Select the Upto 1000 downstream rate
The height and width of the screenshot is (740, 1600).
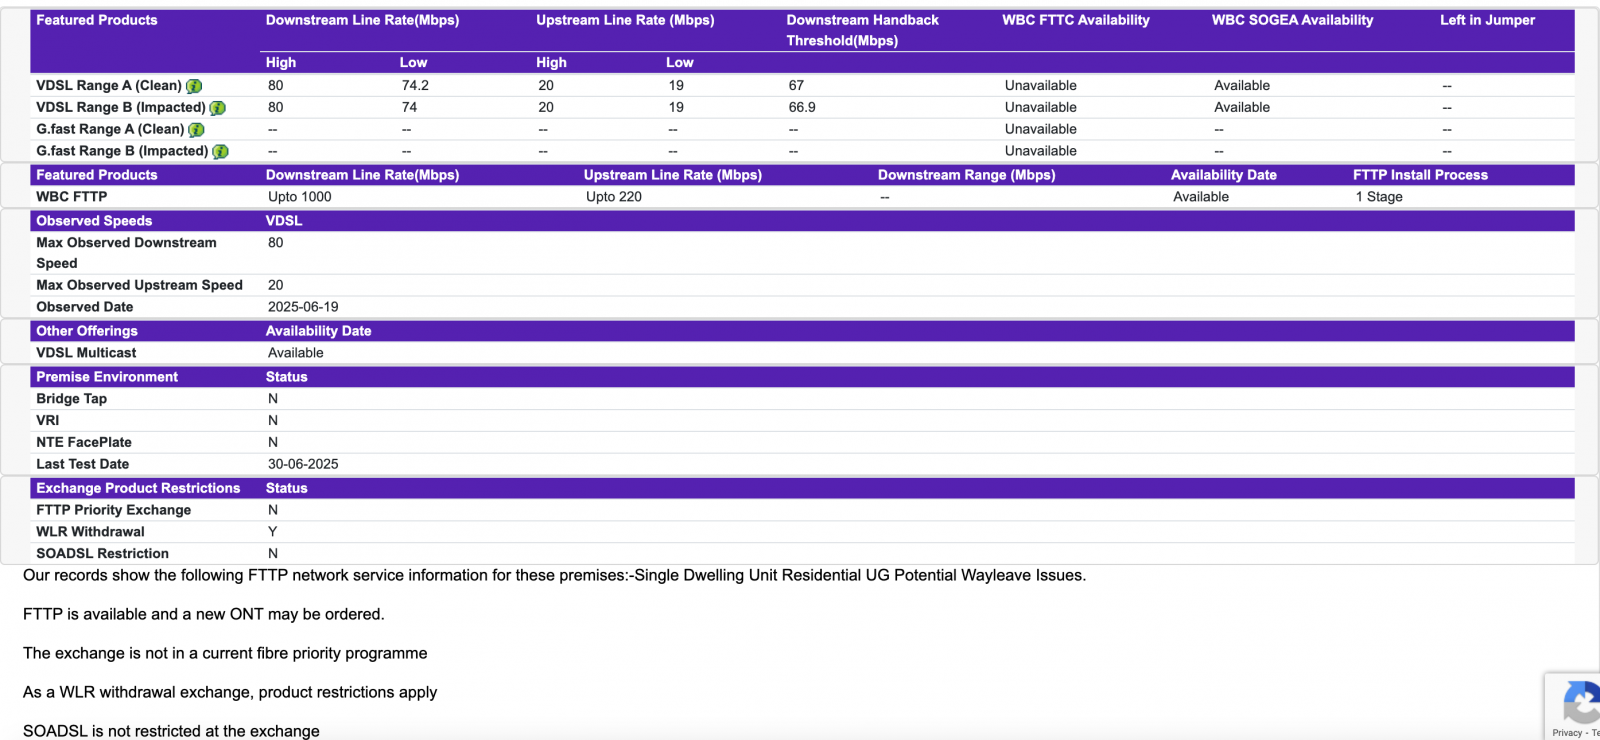[299, 197]
